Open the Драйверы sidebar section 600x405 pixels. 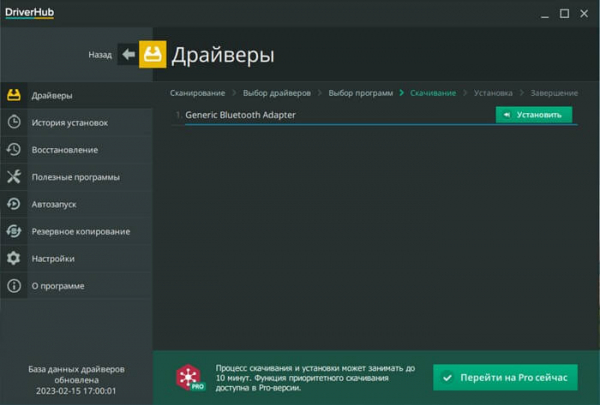(77, 95)
